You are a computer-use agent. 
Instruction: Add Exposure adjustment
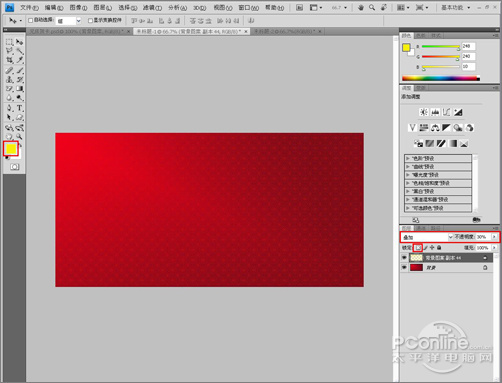coord(458,112)
